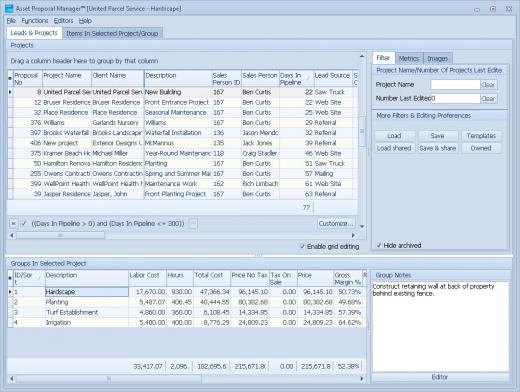Click the Groups grid scroll right arrow

tap(362, 379)
